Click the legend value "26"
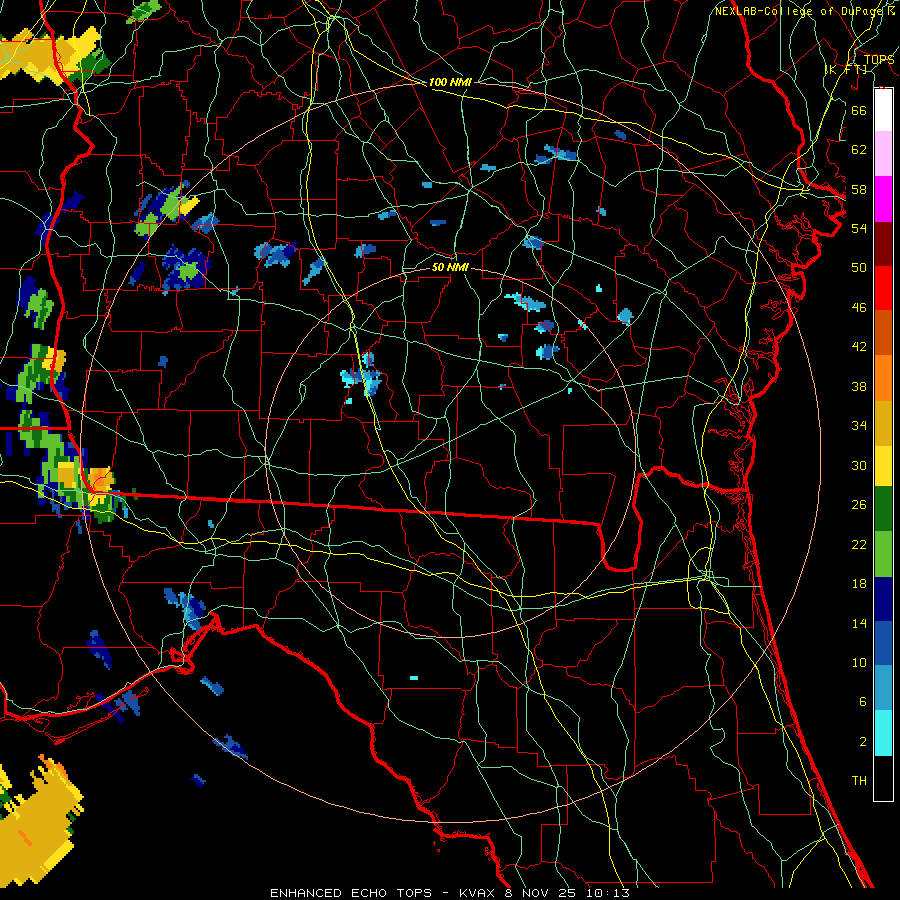900x900 pixels. coord(859,505)
